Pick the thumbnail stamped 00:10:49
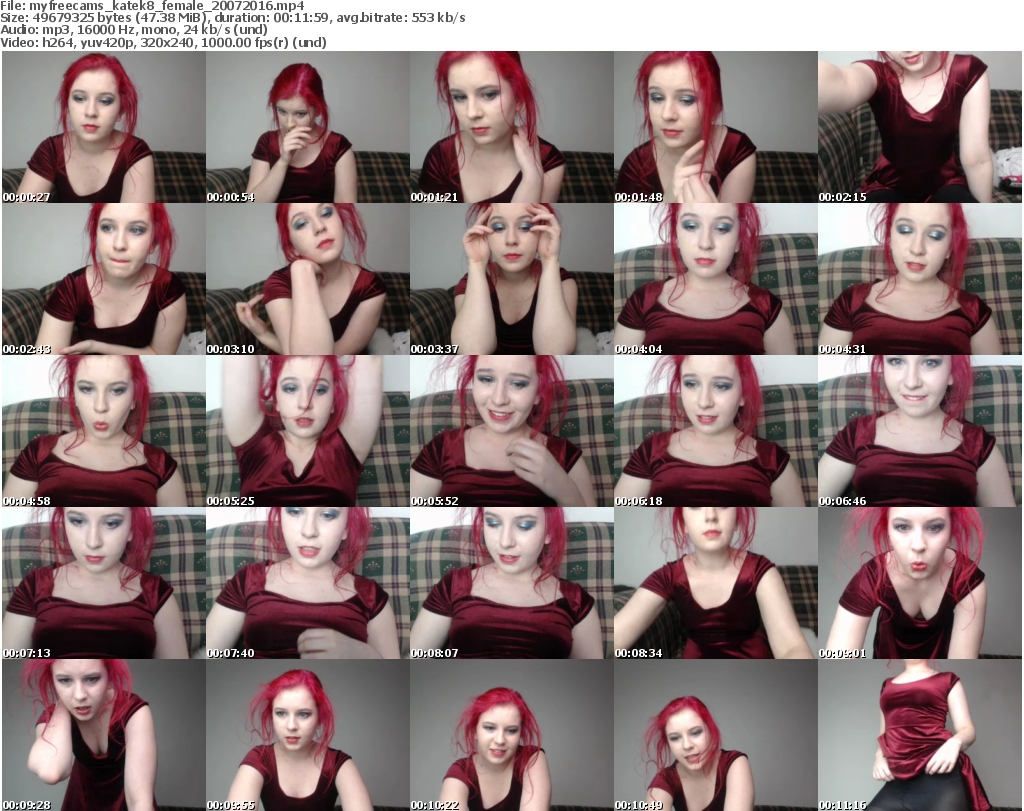1024x811 pixels. click(x=716, y=735)
